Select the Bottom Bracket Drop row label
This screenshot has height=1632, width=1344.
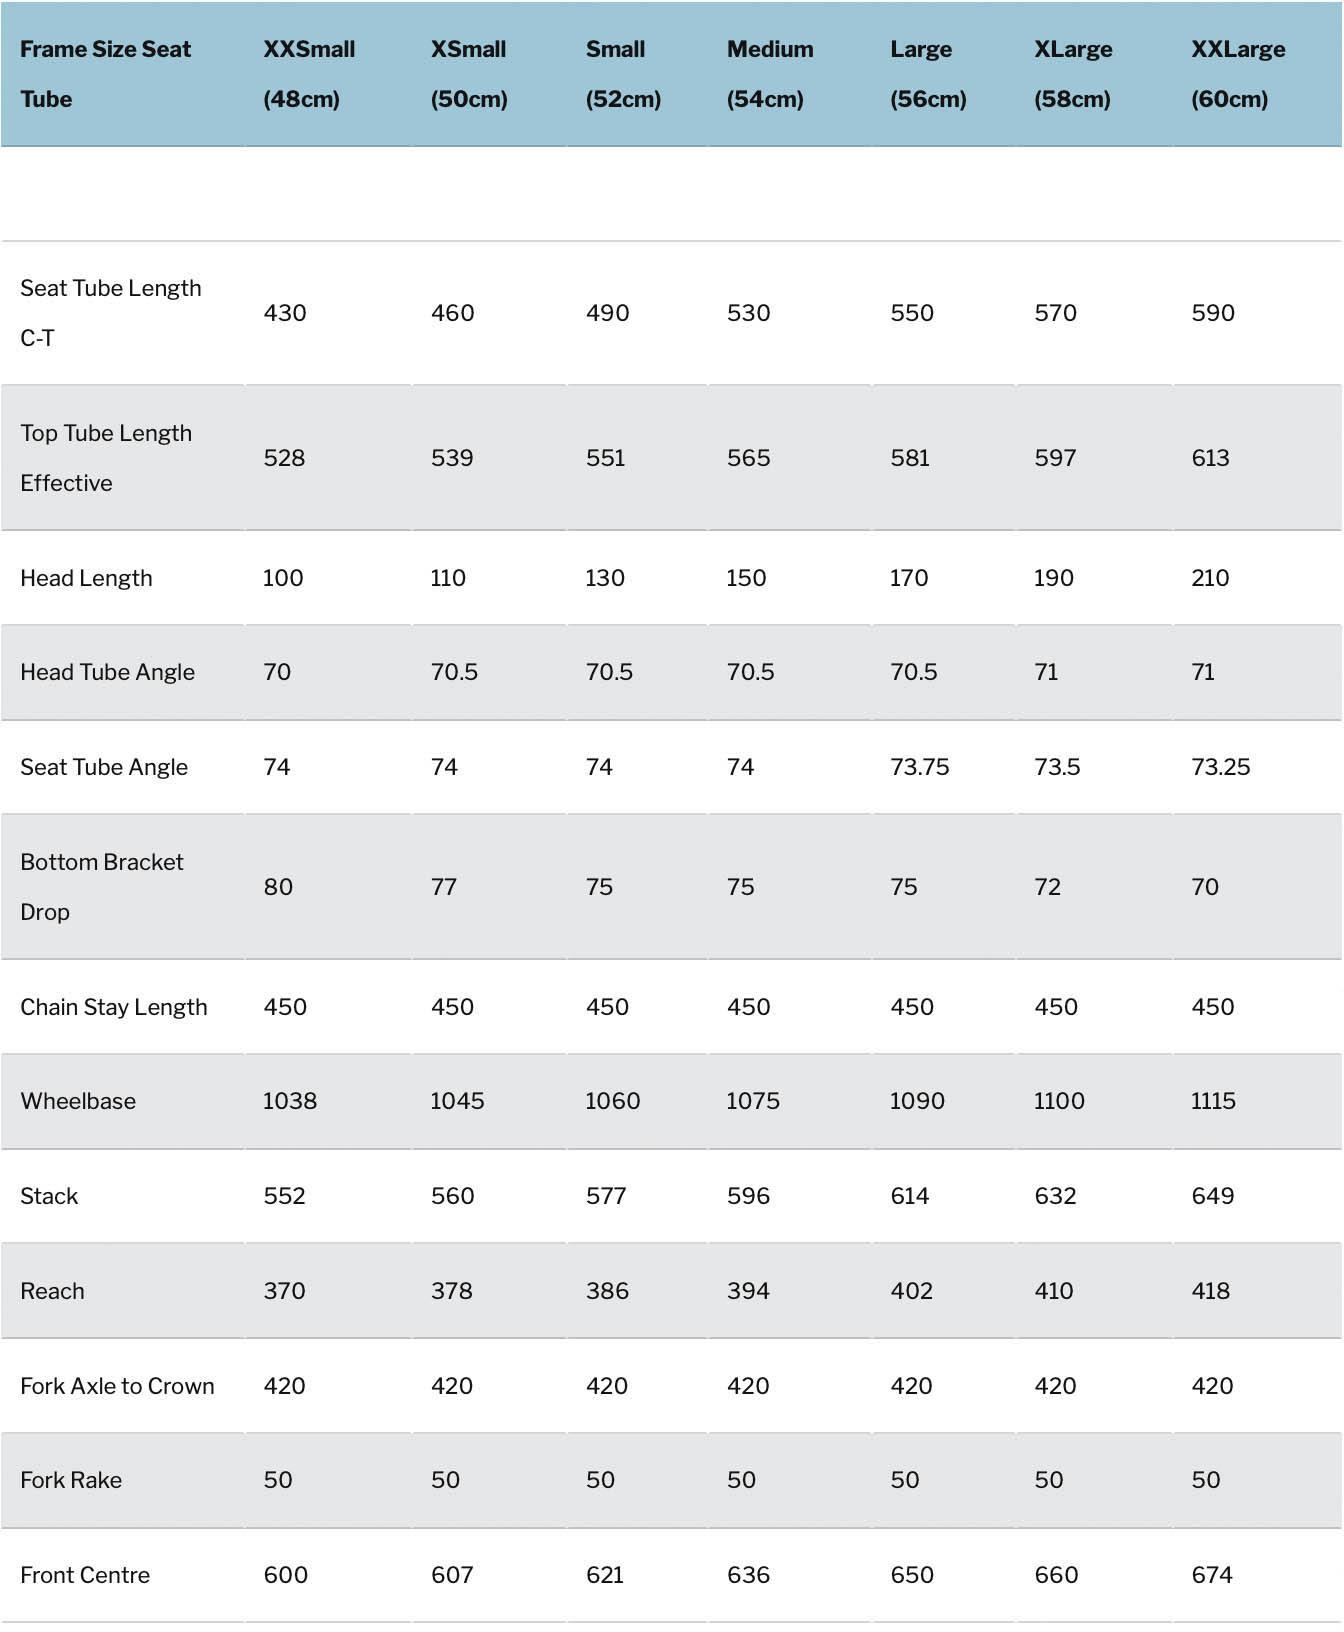pyautogui.click(x=101, y=887)
